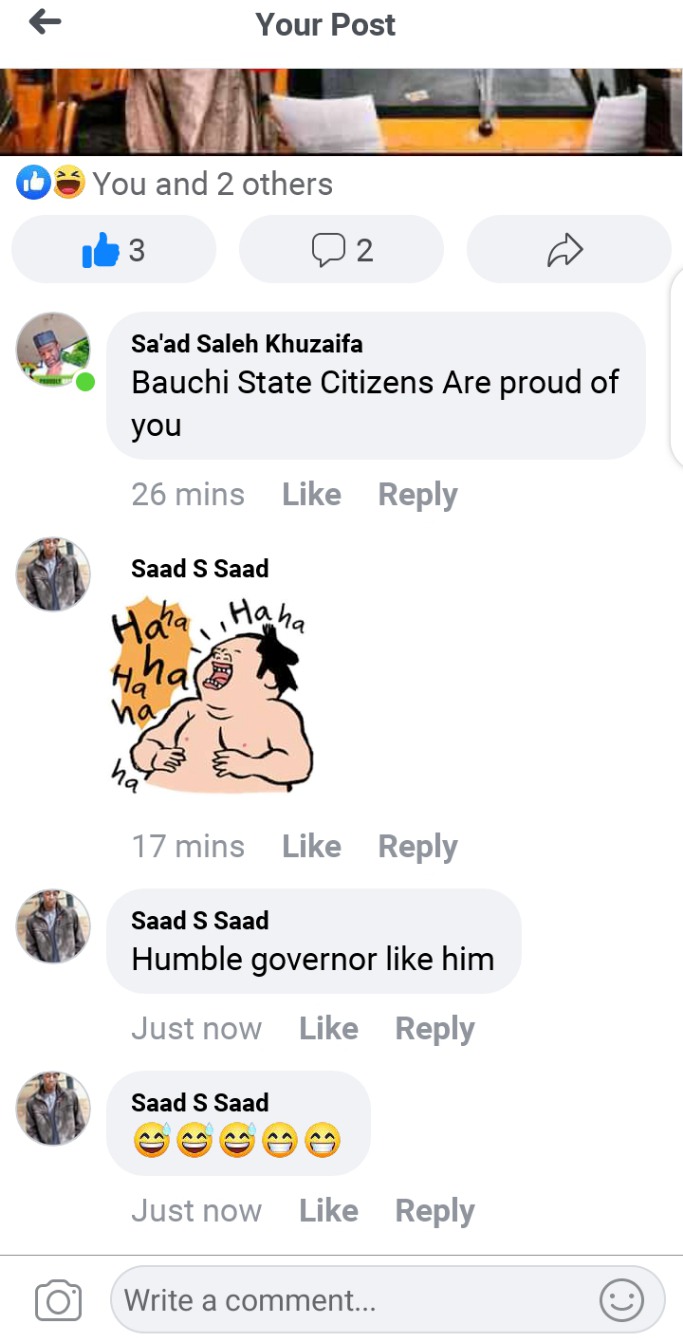Viewport: 683px width, 1338px height.
Task: Open the post image at top
Action: (x=341, y=111)
